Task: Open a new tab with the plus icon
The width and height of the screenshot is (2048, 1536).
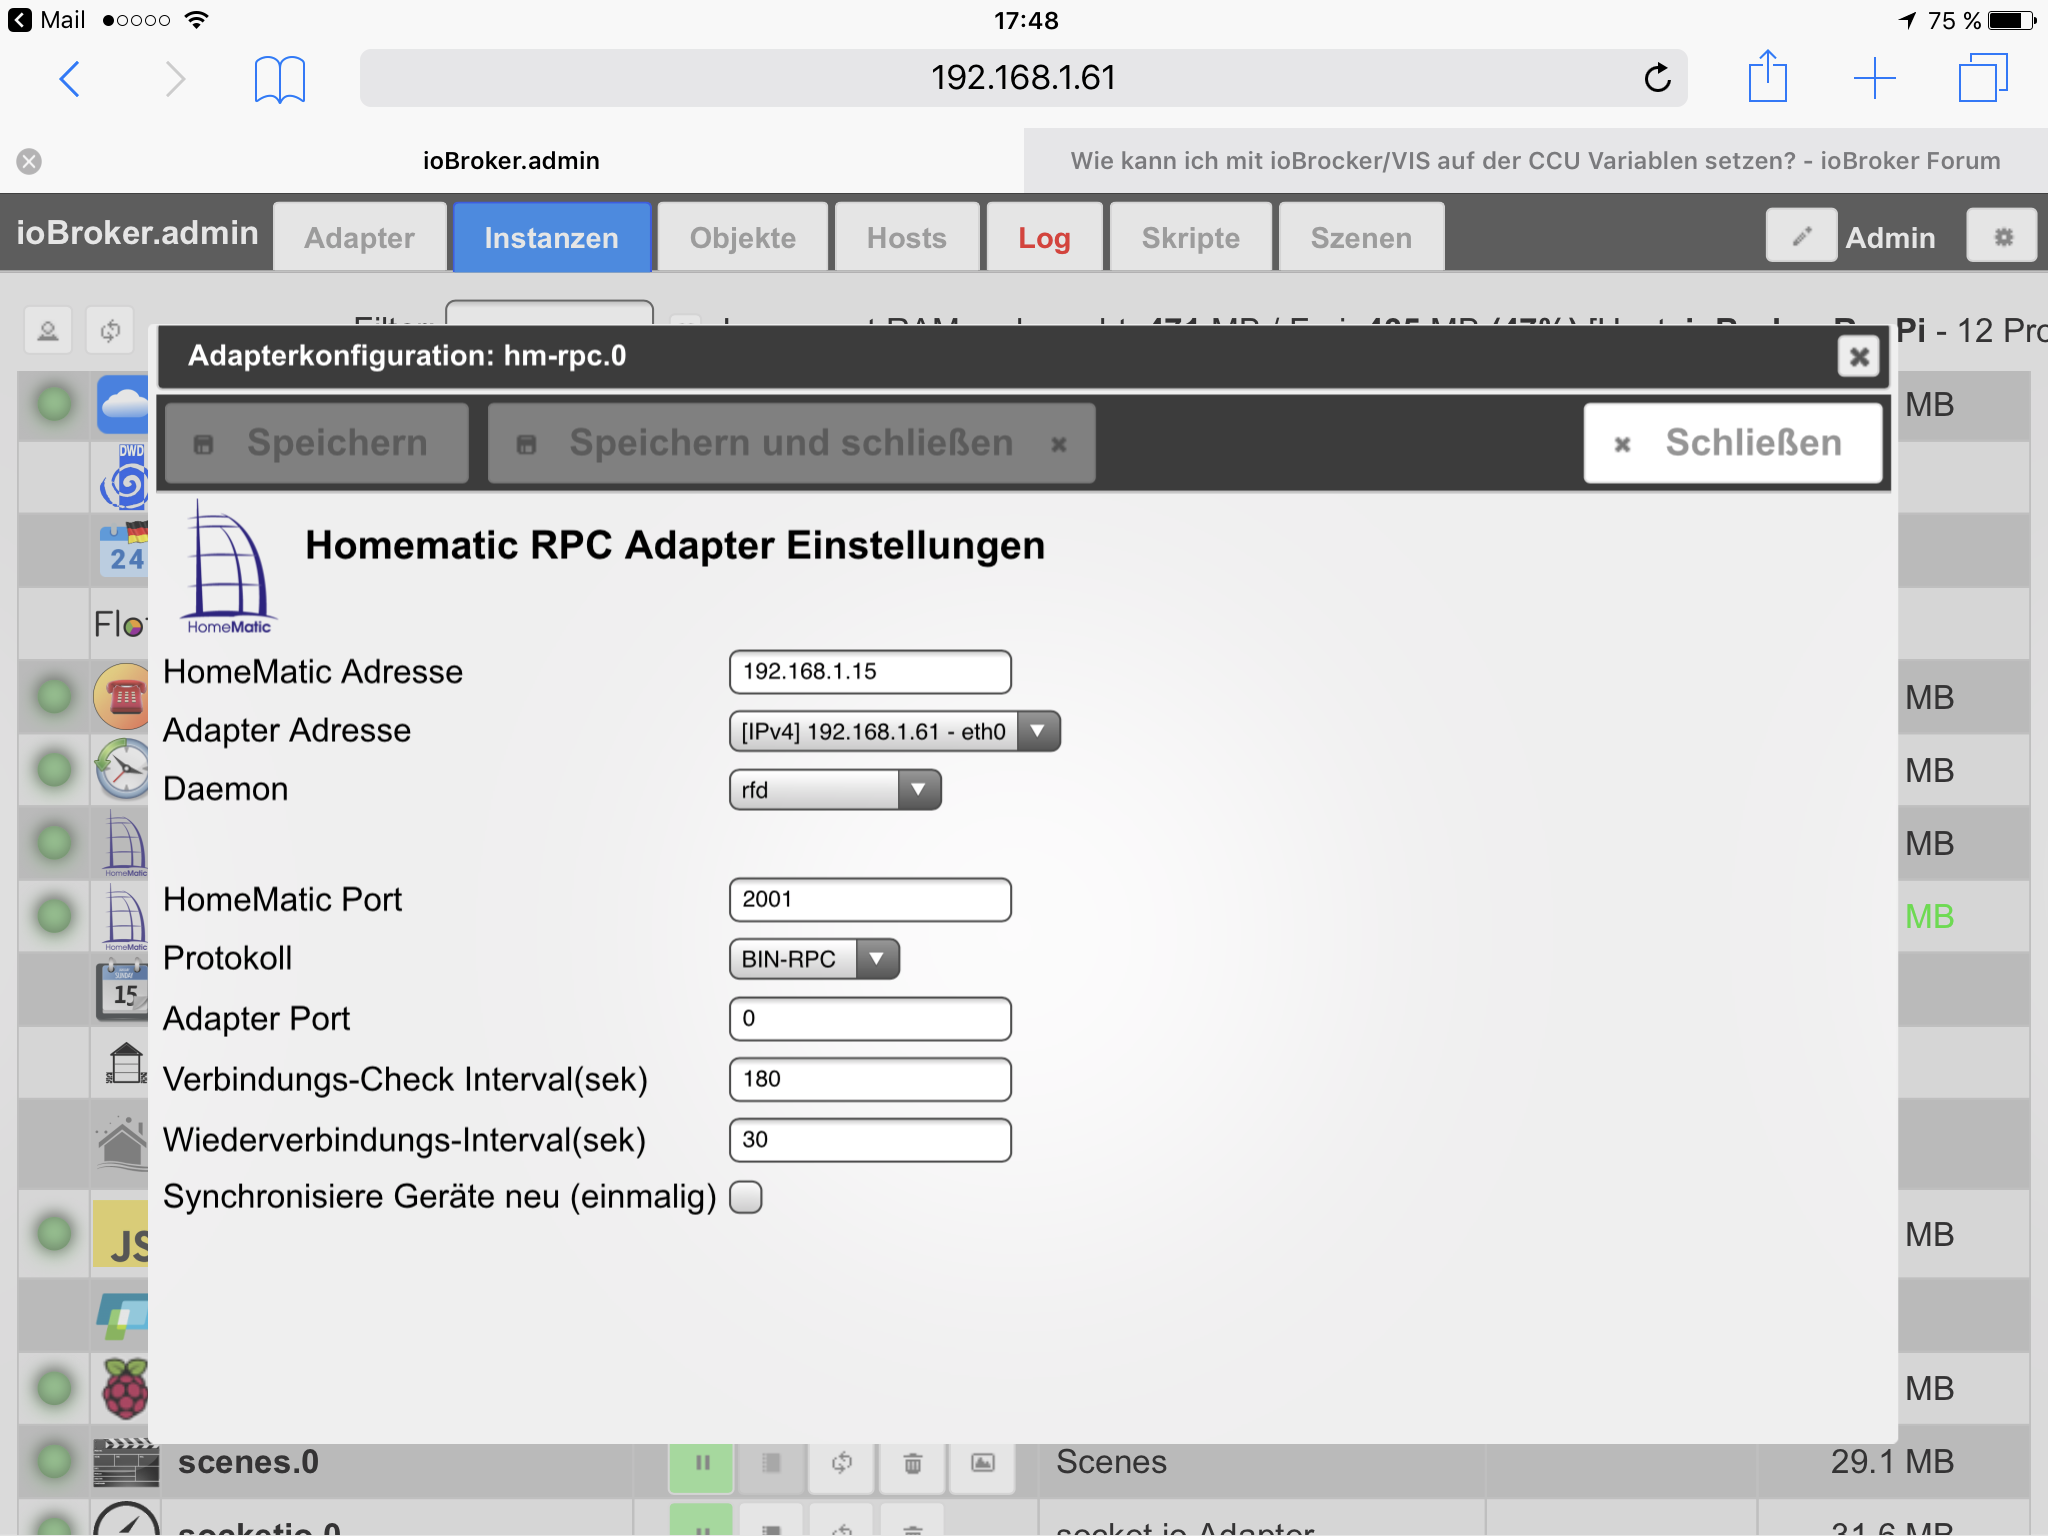Action: click(x=1874, y=78)
